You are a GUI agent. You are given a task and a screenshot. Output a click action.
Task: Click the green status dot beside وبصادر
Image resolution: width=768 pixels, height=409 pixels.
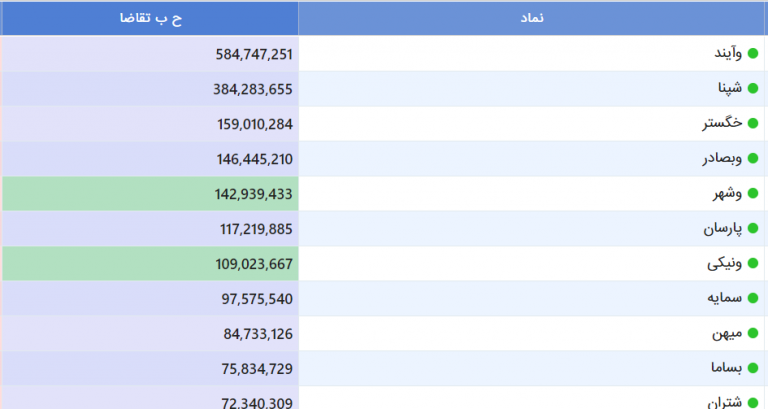coord(753,158)
